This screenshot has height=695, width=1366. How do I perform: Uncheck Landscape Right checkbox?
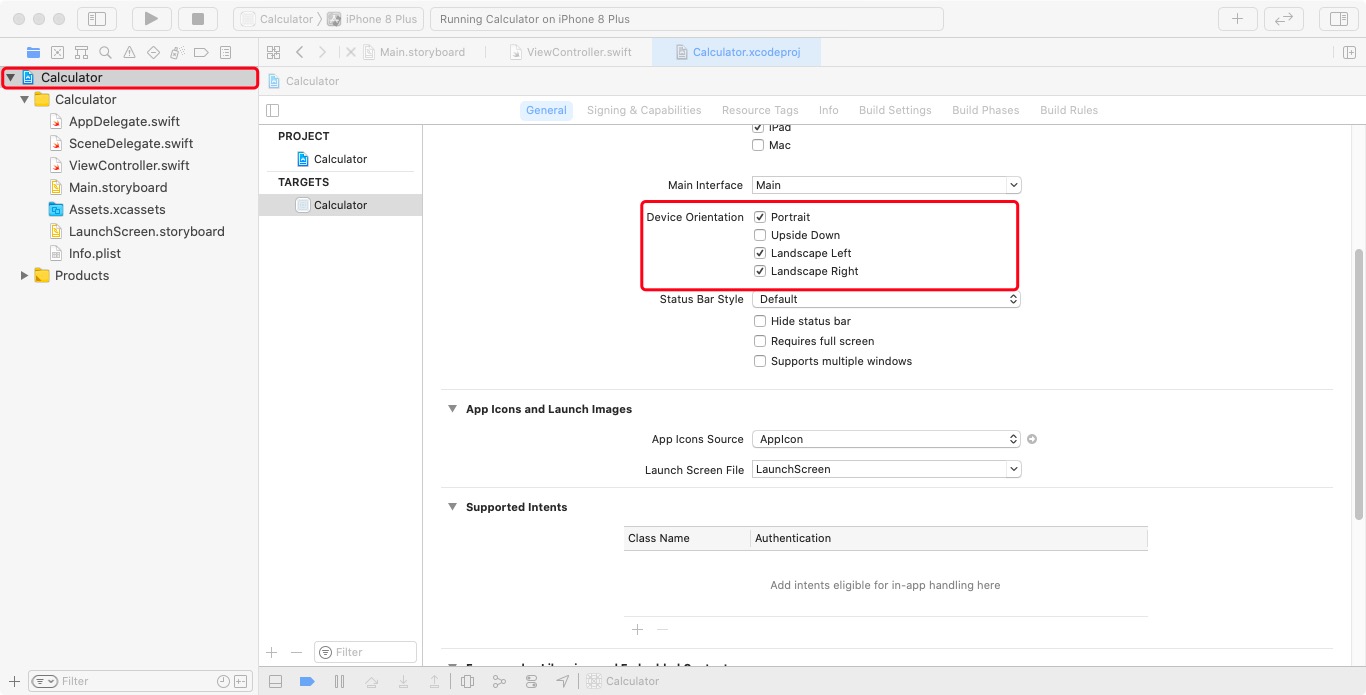760,271
